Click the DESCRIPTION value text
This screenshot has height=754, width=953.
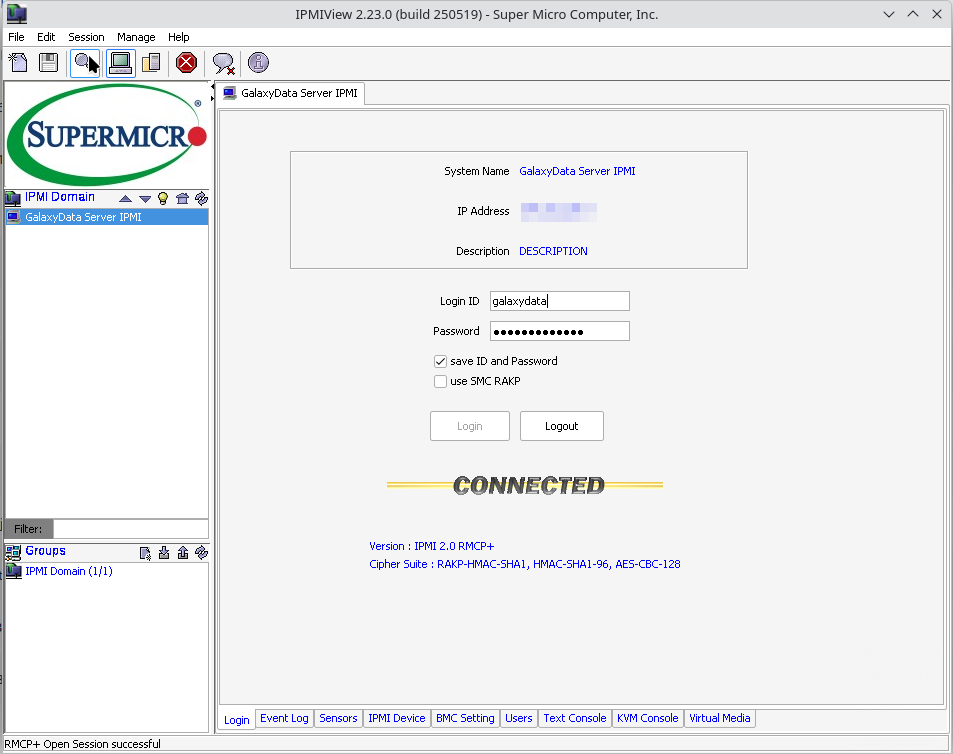point(553,251)
